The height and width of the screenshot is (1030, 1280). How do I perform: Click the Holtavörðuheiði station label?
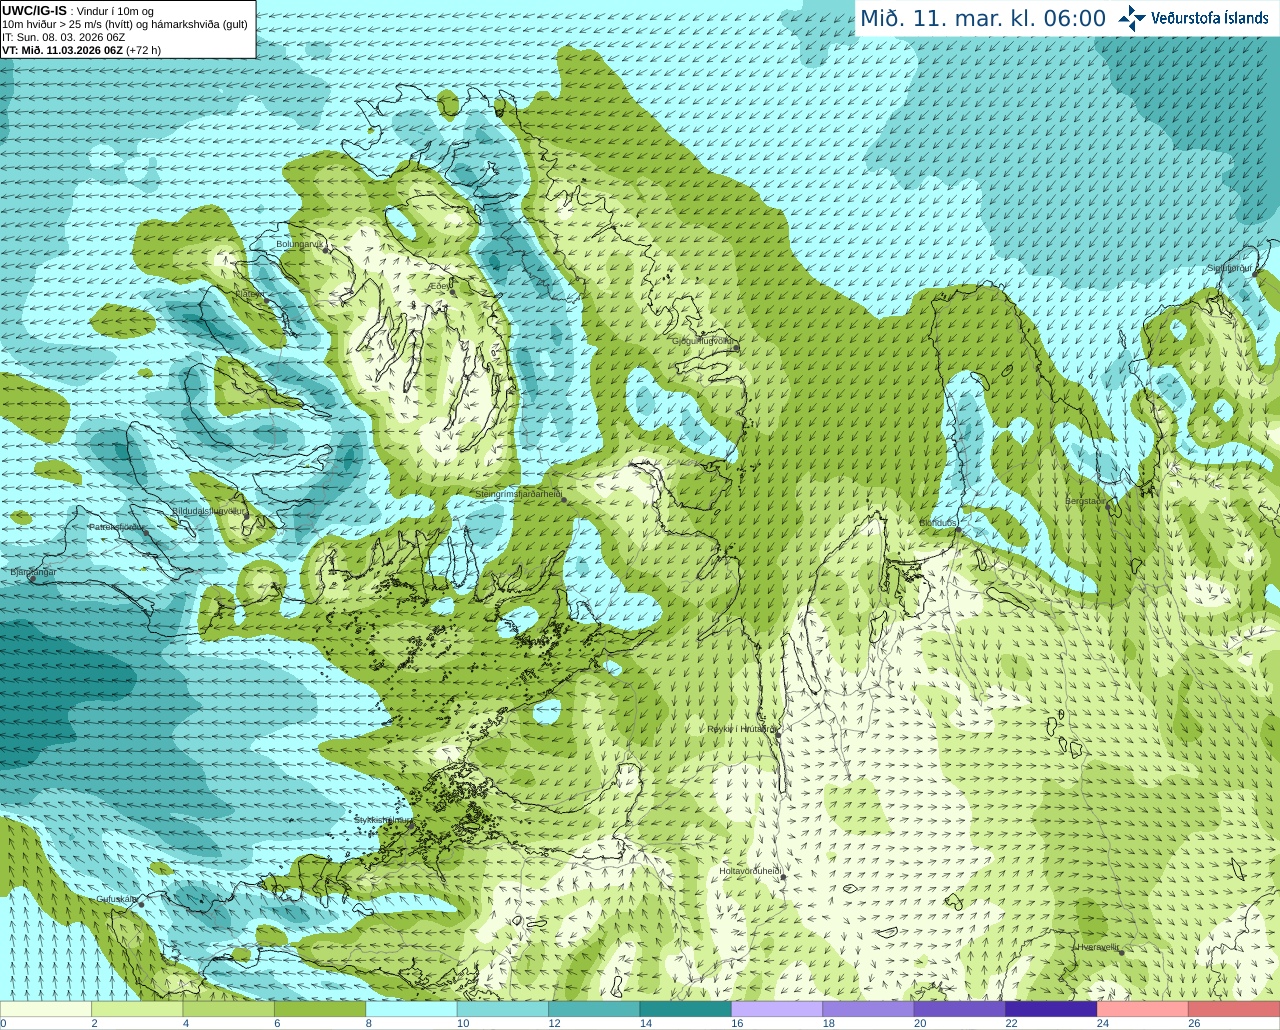[x=749, y=871]
